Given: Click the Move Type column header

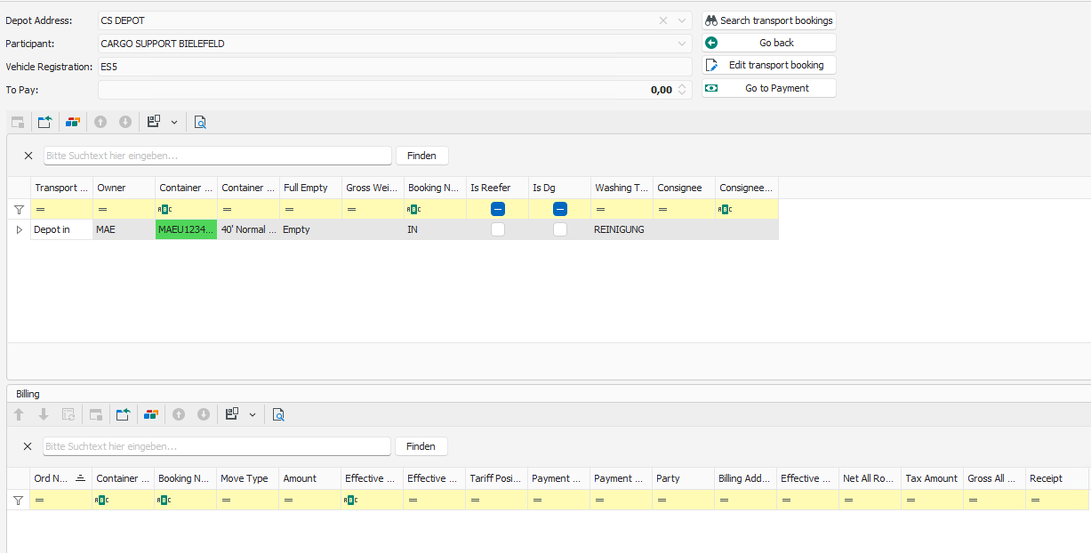Looking at the screenshot, I should click(244, 479).
